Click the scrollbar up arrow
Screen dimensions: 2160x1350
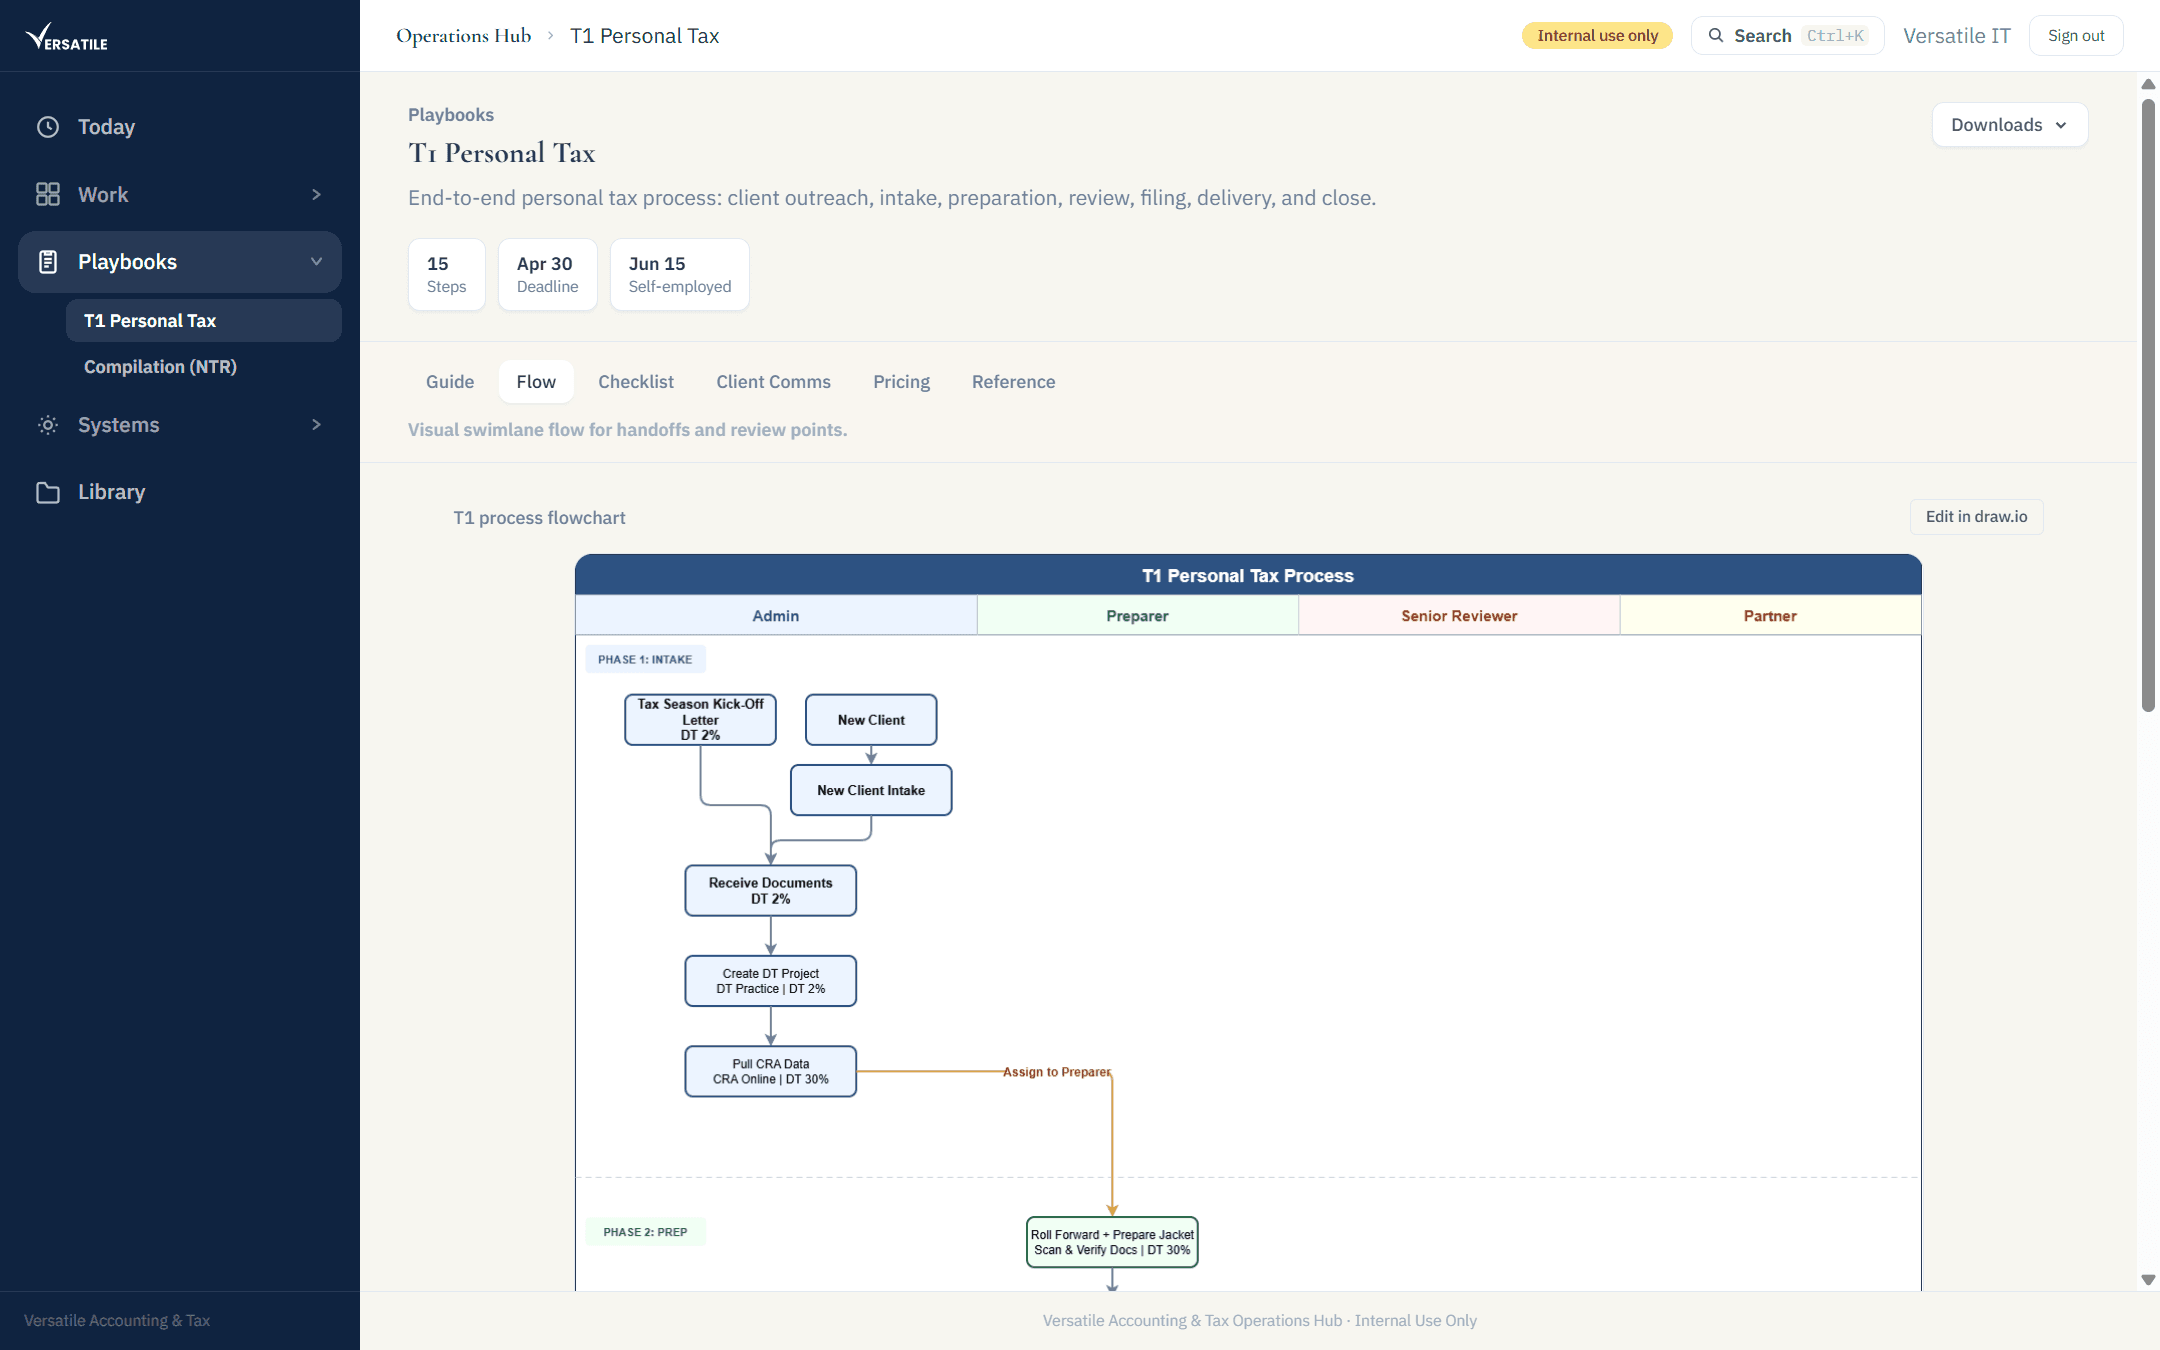pos(2148,84)
